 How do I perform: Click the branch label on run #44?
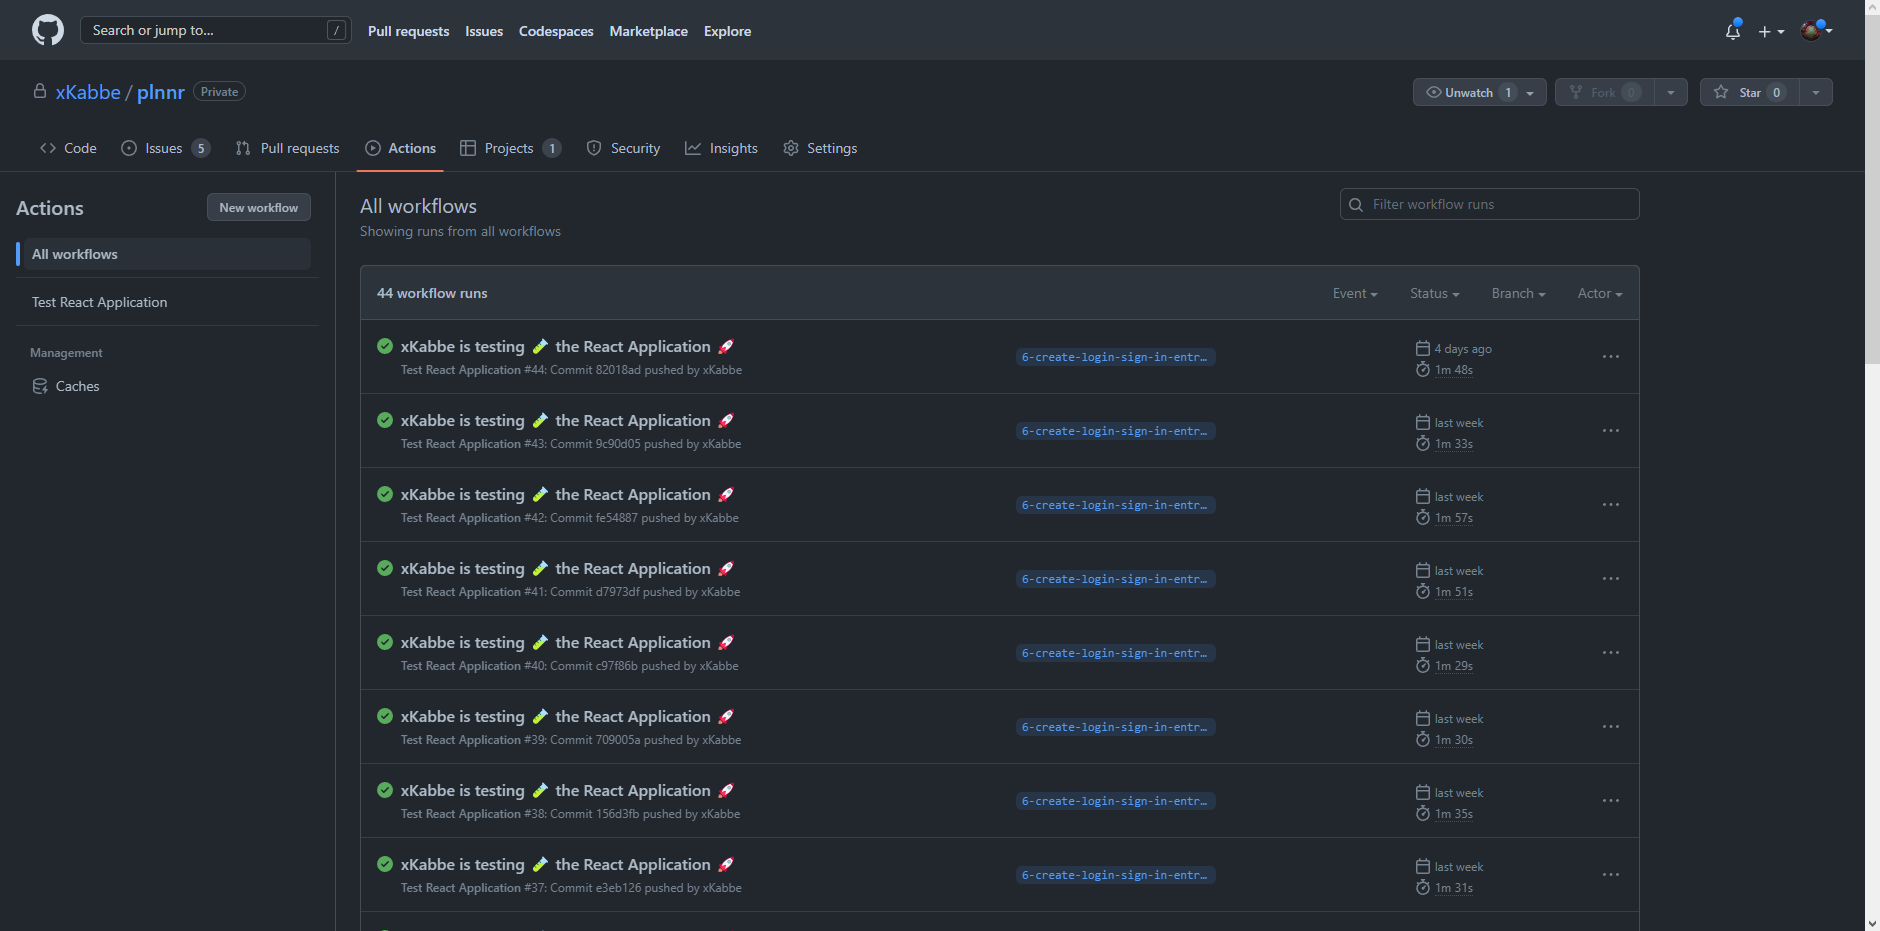click(1115, 357)
